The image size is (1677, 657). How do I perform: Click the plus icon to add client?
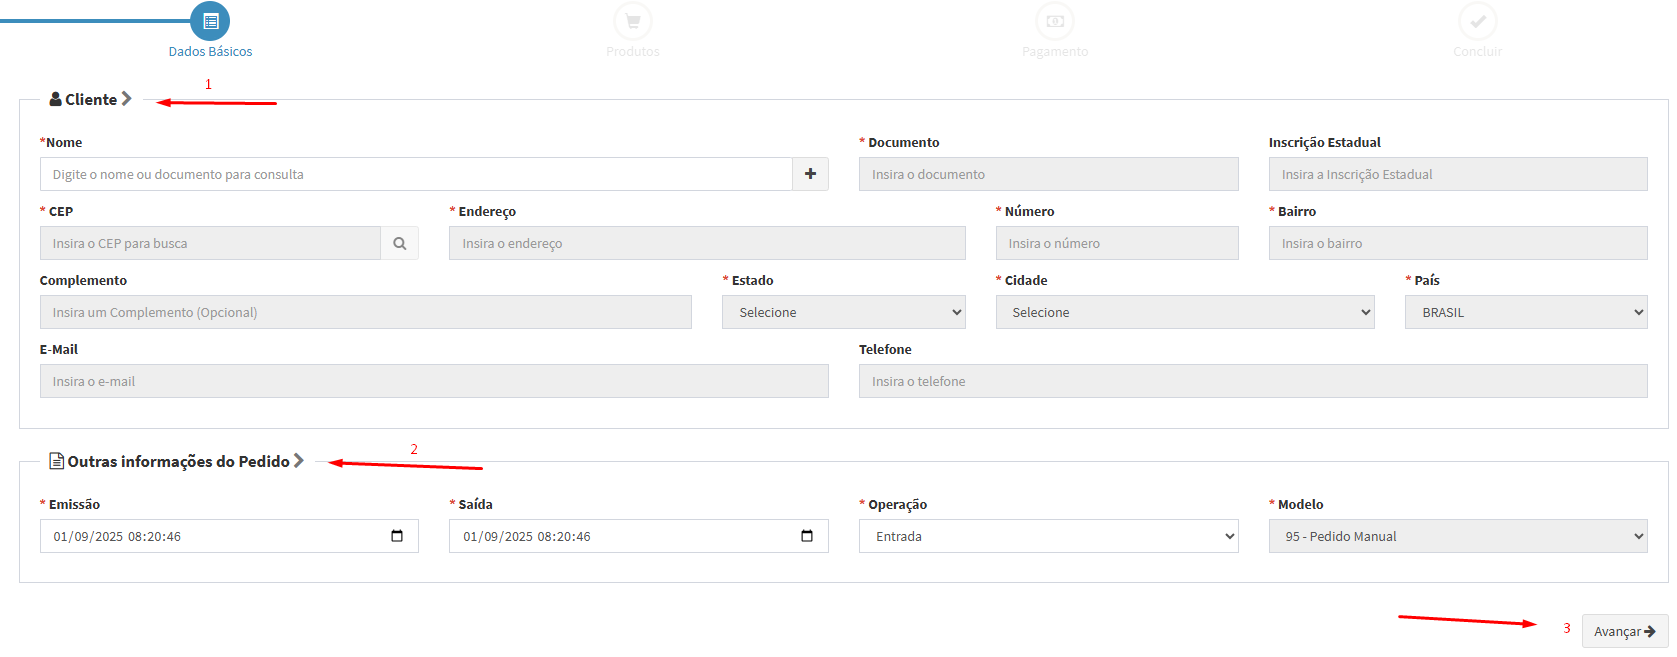click(810, 174)
